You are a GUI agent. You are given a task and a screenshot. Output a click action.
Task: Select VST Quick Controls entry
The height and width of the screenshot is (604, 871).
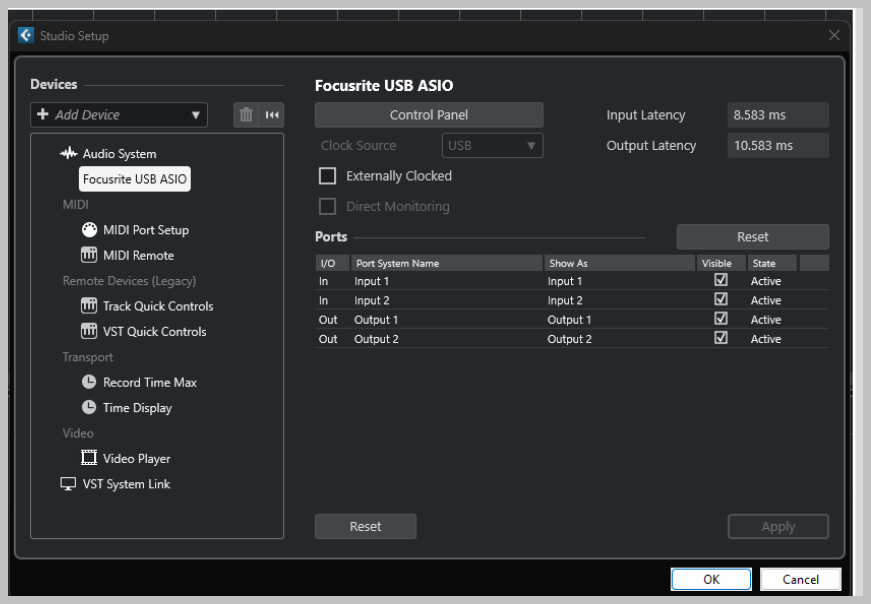(154, 331)
